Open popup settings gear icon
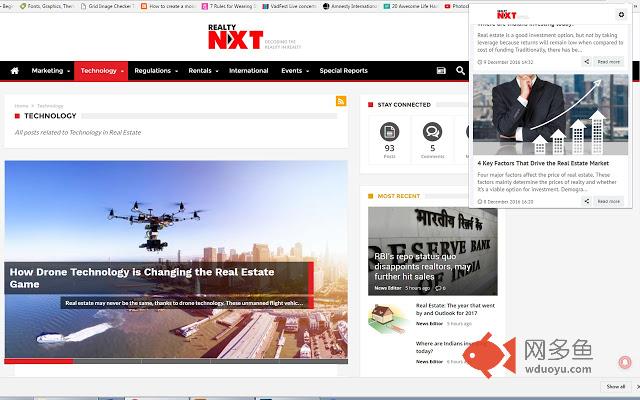The height and width of the screenshot is (400, 640). click(621, 15)
